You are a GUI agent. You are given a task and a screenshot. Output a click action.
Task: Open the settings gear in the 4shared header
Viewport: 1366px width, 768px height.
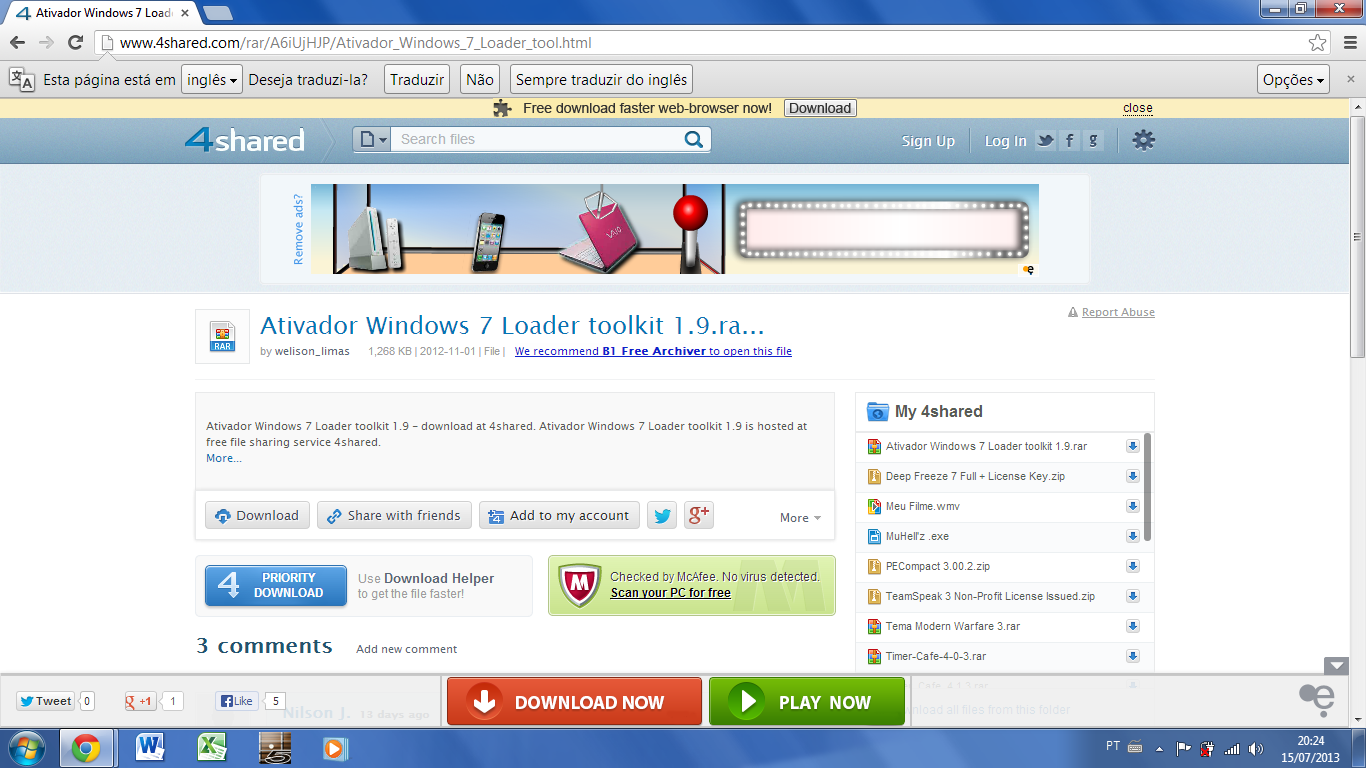[1143, 140]
